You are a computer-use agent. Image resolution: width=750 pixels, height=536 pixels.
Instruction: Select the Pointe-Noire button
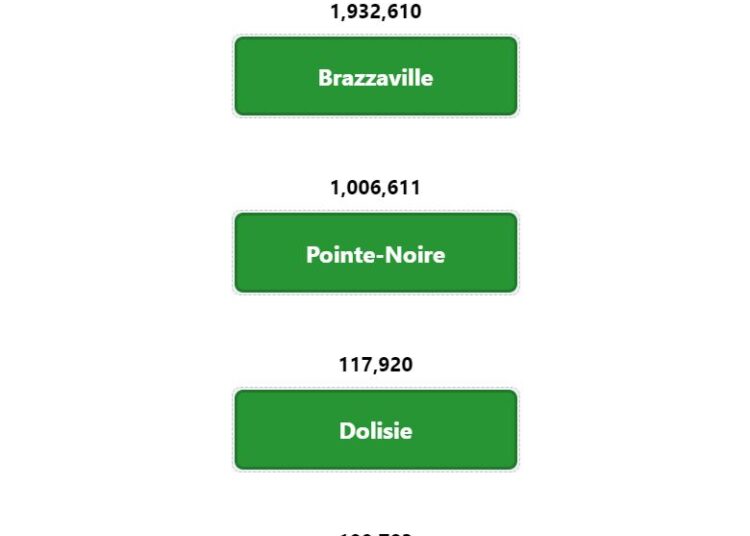tap(375, 252)
